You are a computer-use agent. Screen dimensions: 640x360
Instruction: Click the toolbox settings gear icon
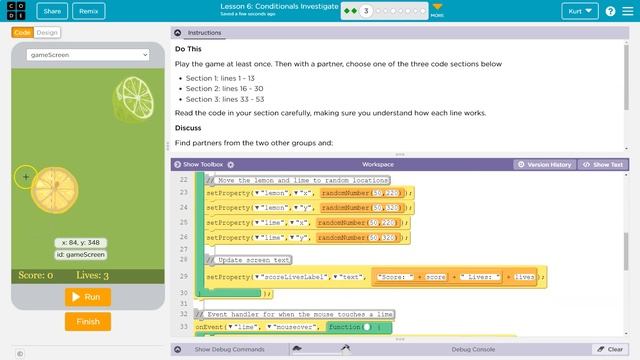231,164
